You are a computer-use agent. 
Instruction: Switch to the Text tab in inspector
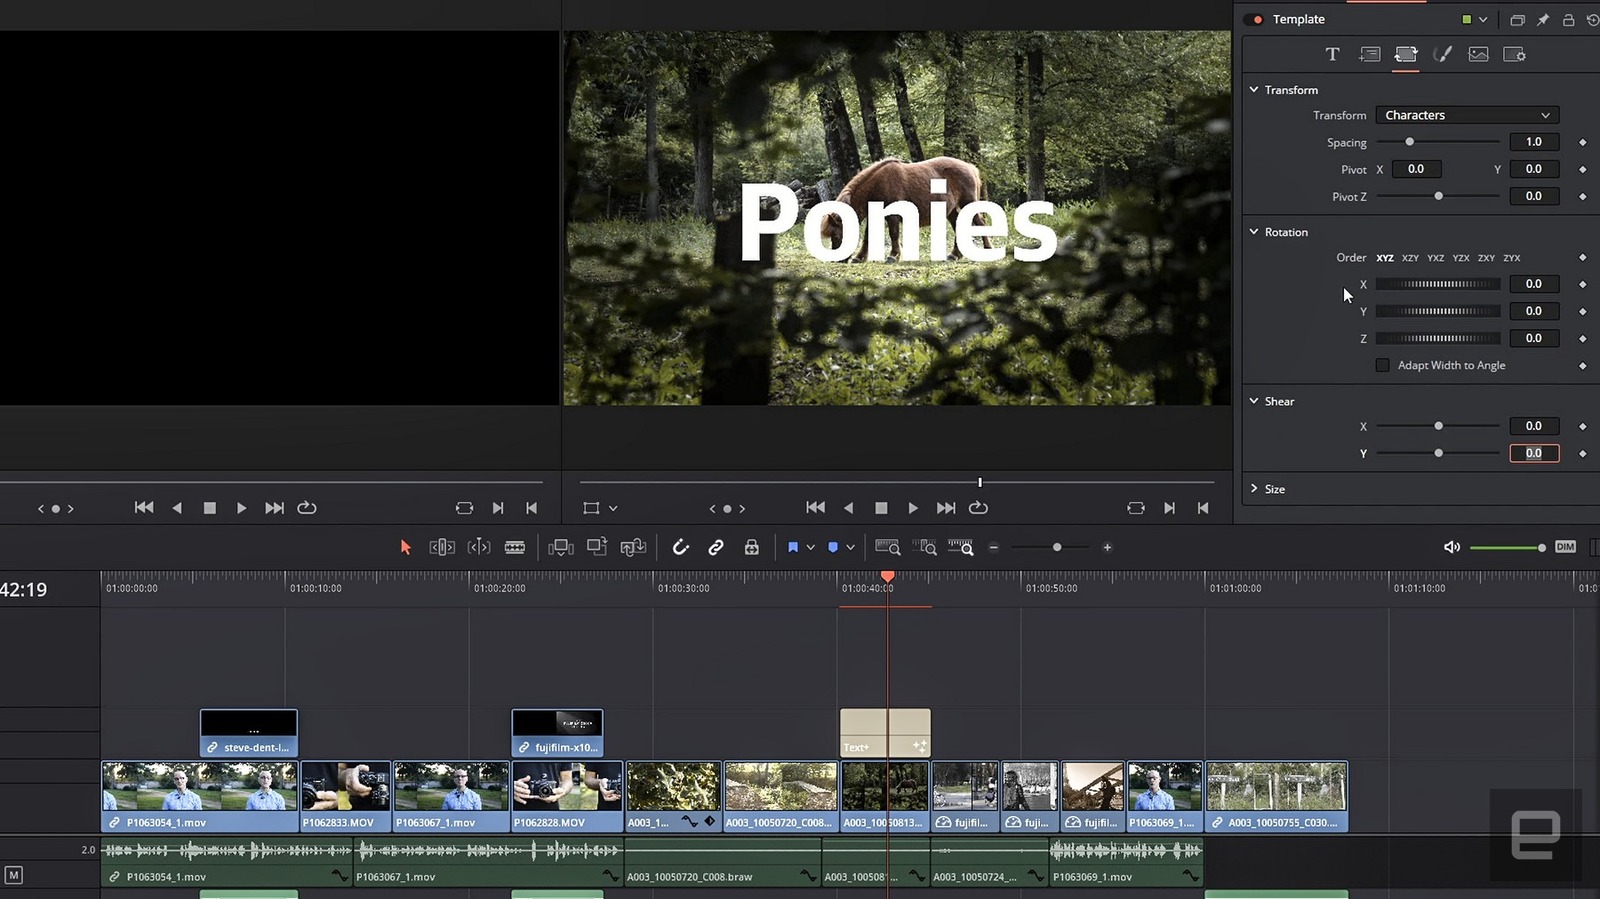coord(1332,55)
